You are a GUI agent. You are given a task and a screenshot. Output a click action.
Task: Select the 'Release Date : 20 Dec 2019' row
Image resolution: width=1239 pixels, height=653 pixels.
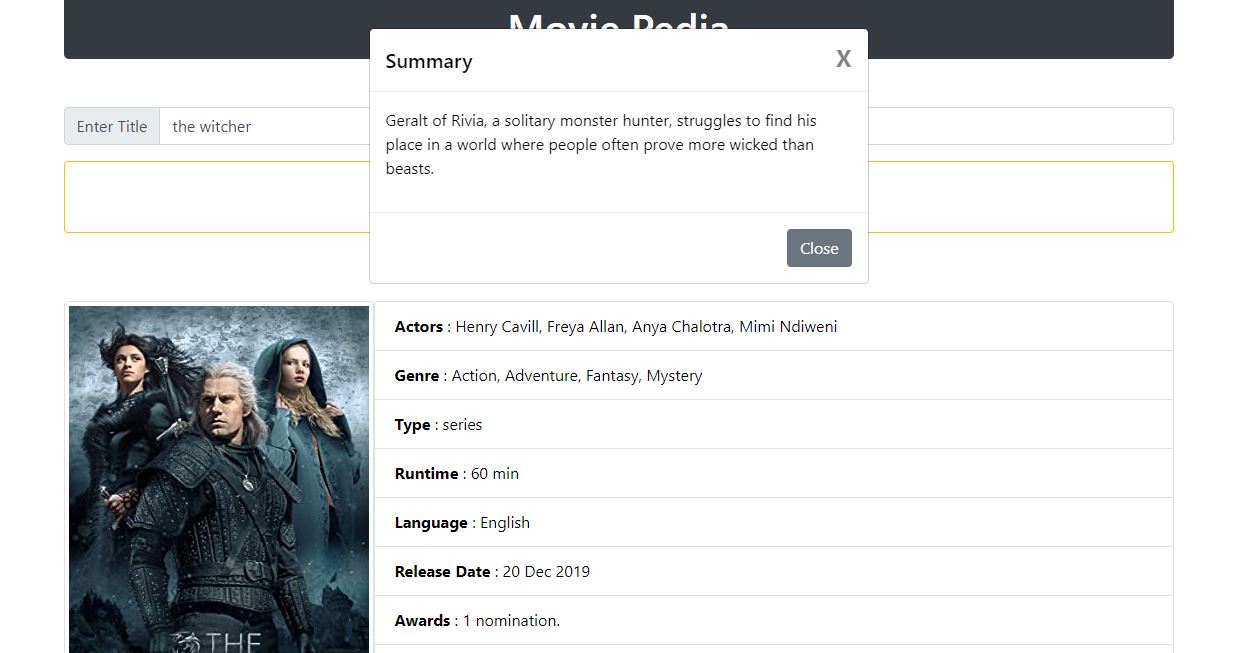point(773,571)
